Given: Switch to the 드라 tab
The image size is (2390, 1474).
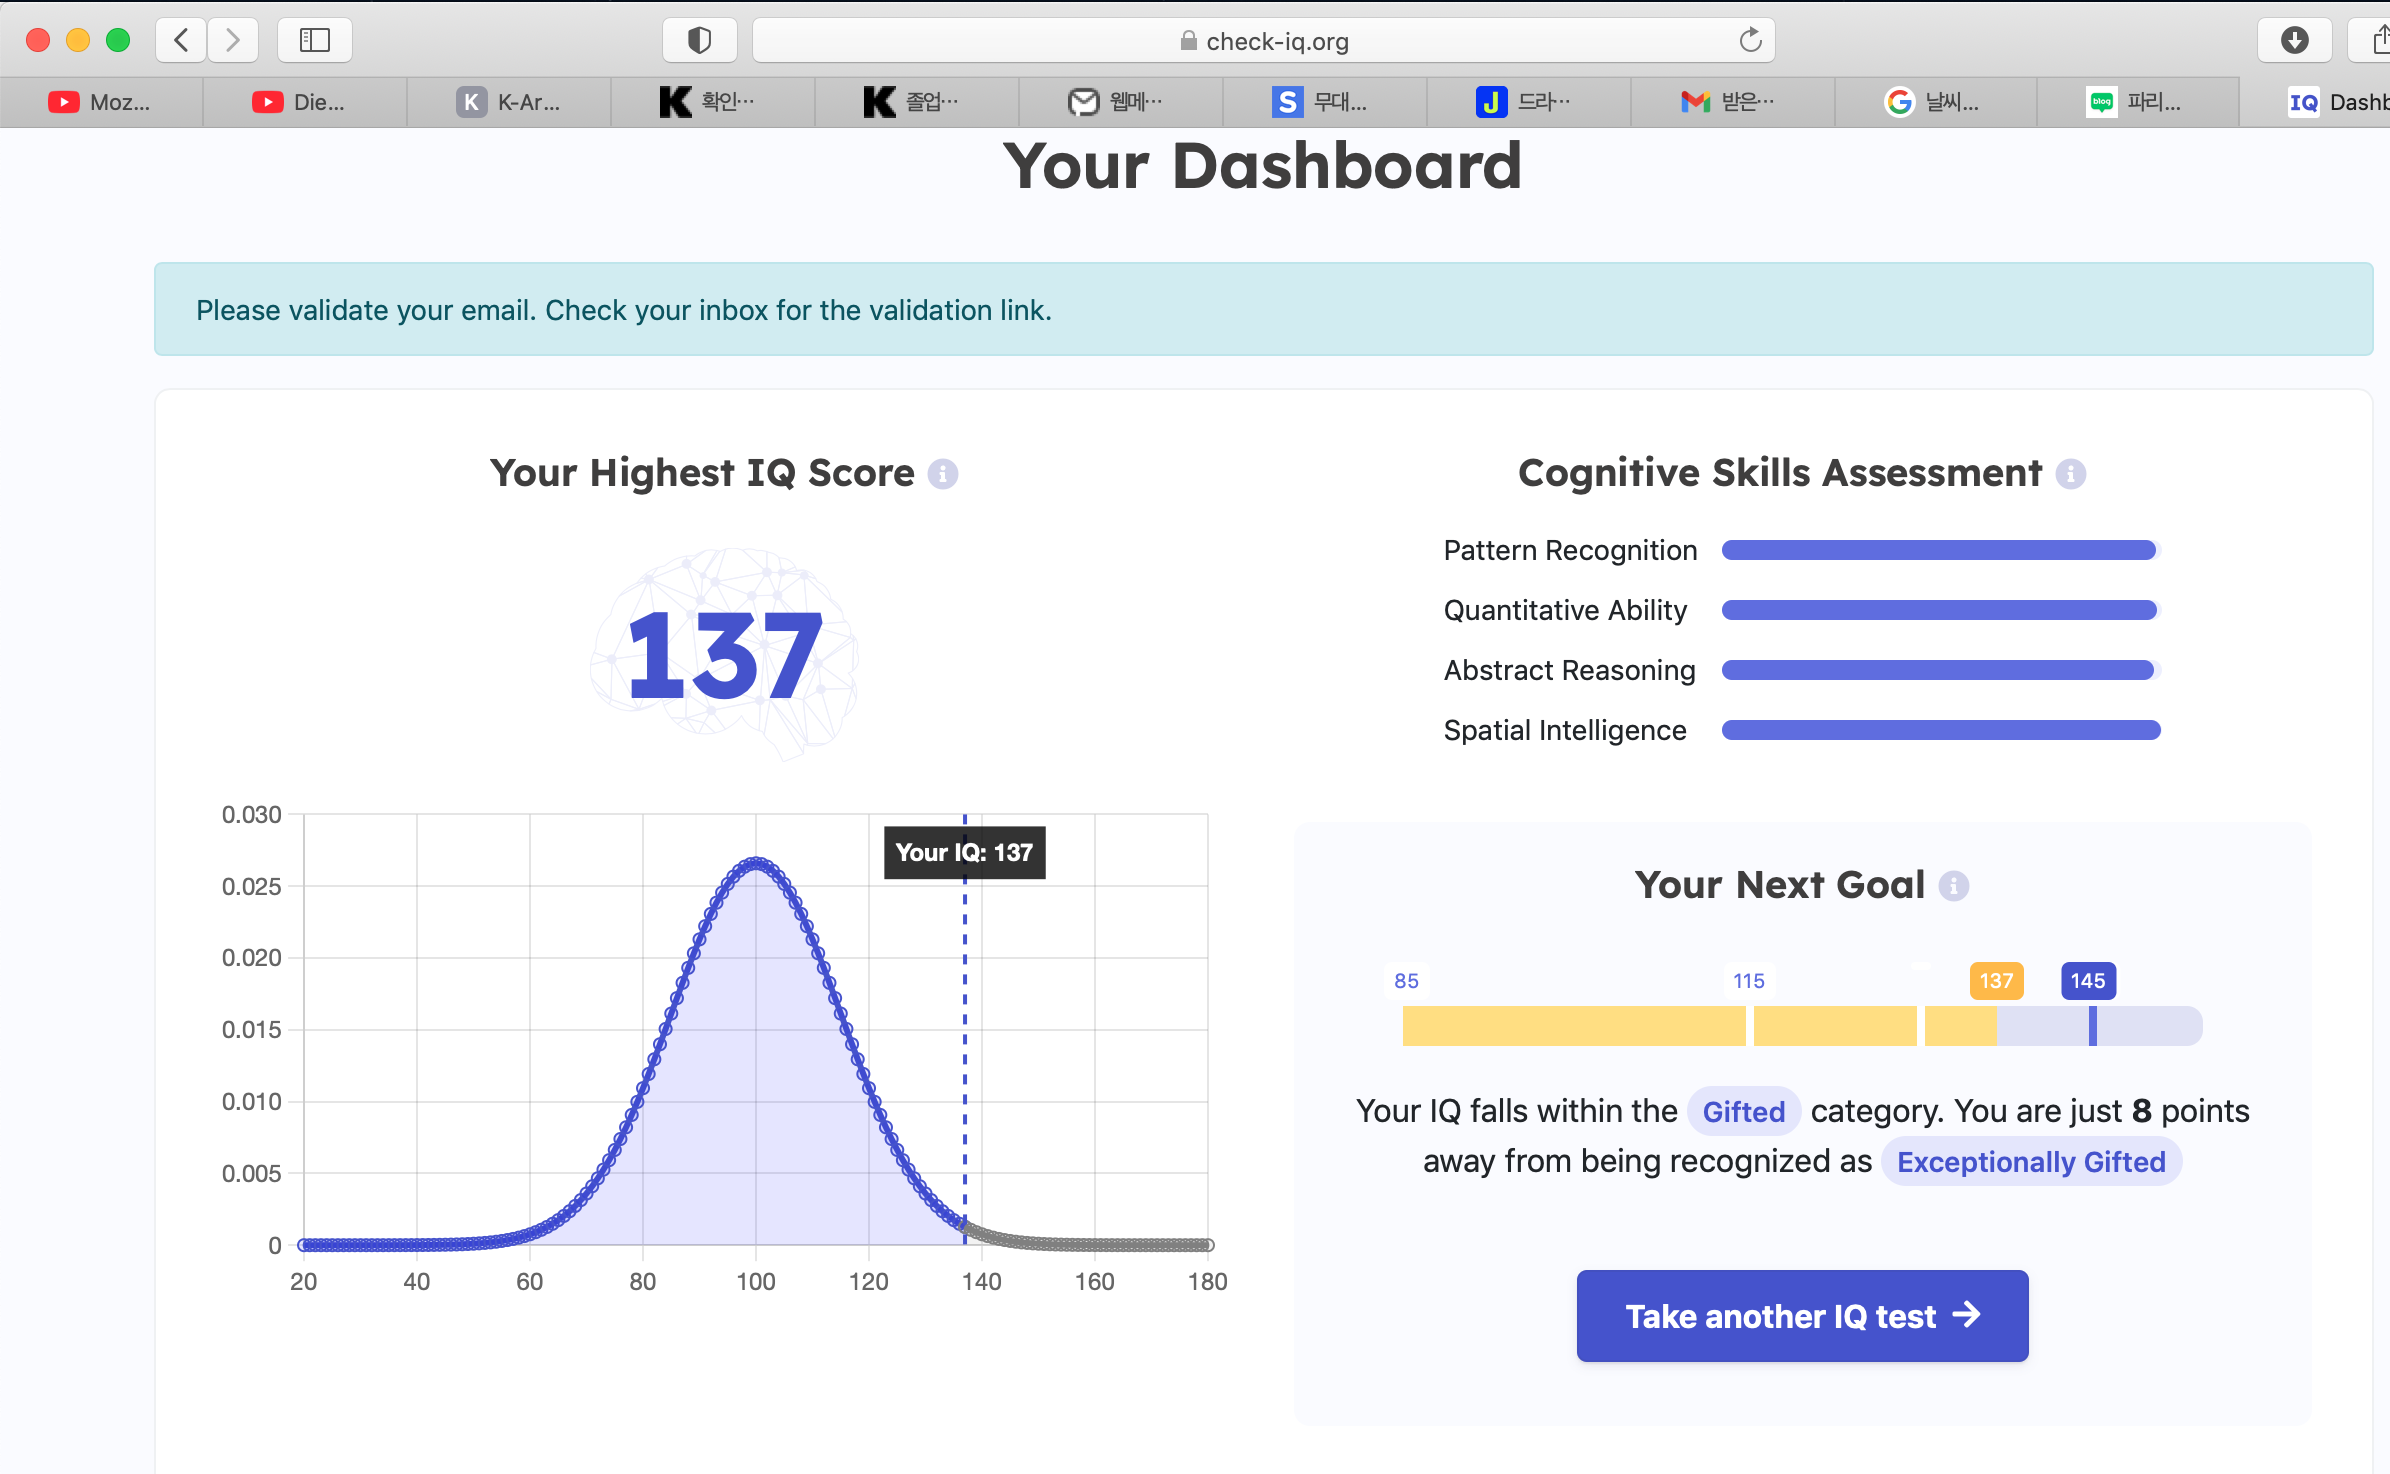Looking at the screenshot, I should (x=1529, y=102).
